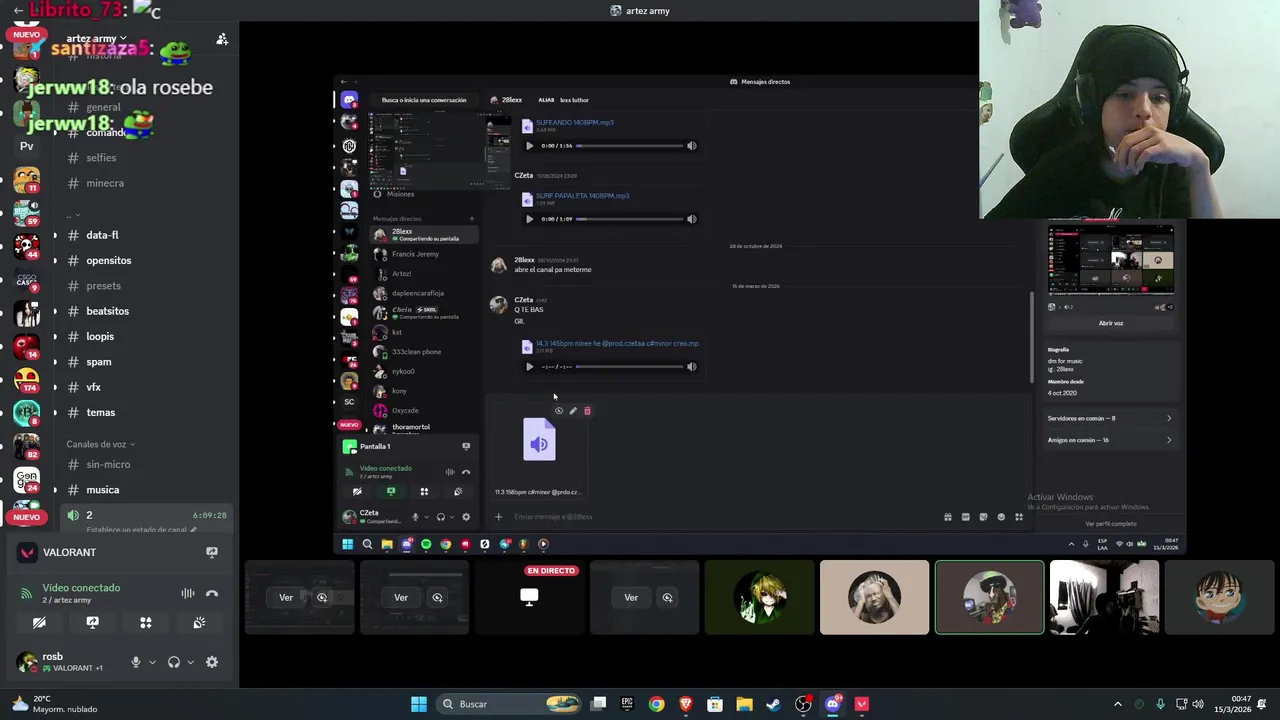
Task: Open headphone output options arrow
Action: [x=190, y=662]
